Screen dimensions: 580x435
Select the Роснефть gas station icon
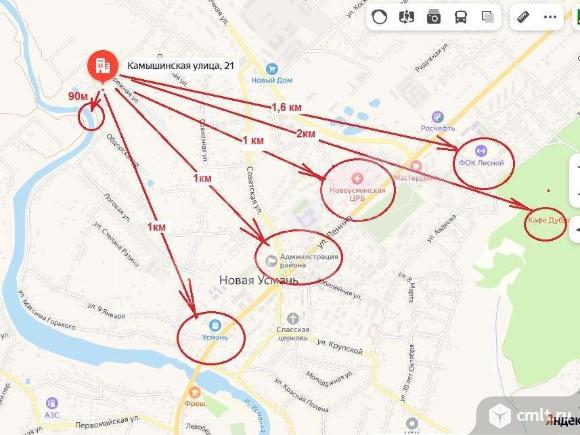point(438,117)
